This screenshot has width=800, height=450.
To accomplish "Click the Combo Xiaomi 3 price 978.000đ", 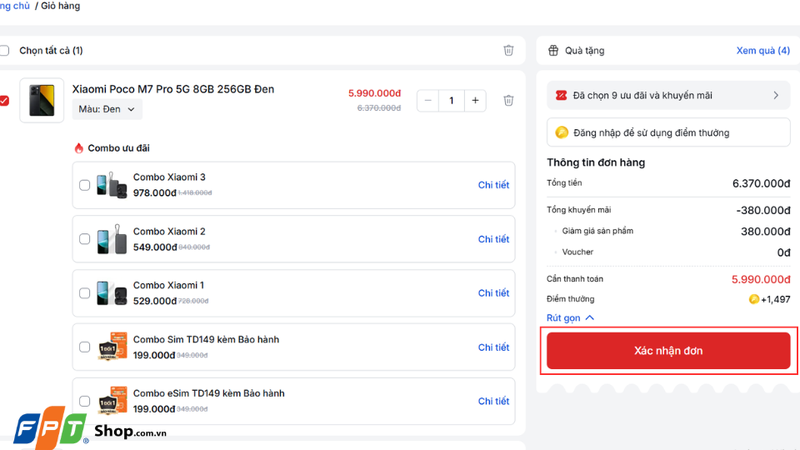I will click(155, 193).
